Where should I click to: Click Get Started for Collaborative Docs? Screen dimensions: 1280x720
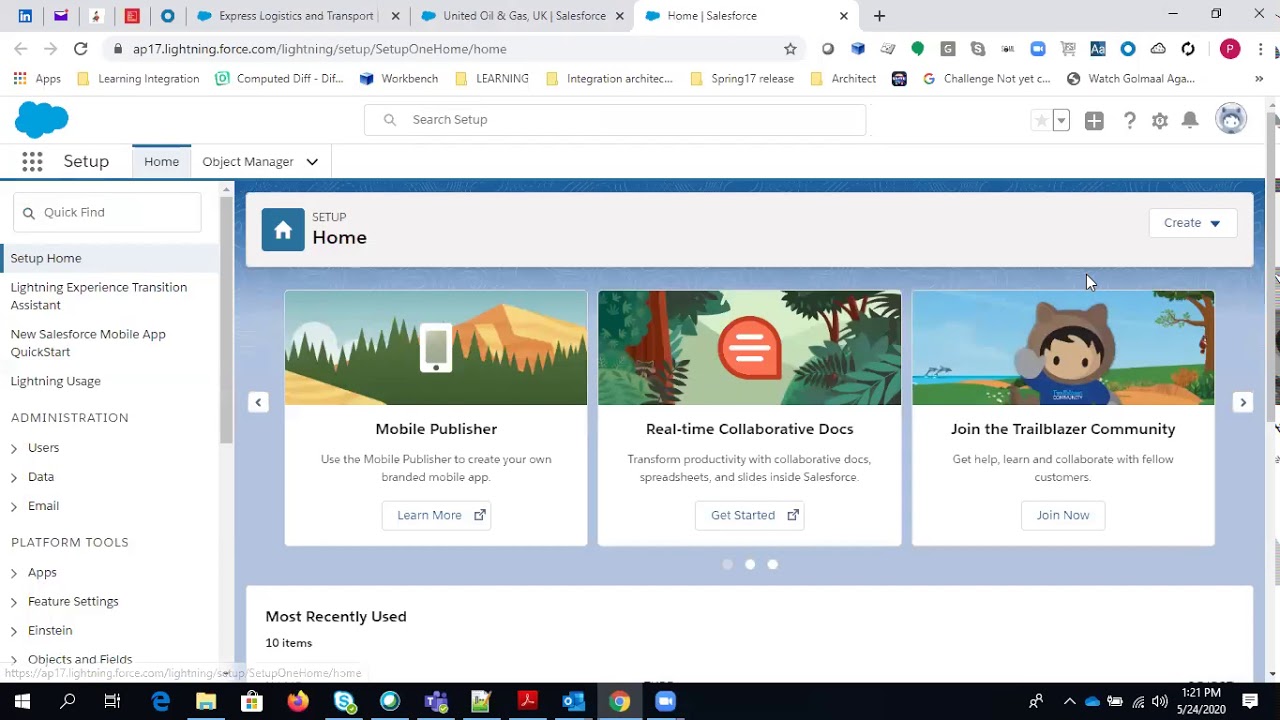[x=750, y=515]
